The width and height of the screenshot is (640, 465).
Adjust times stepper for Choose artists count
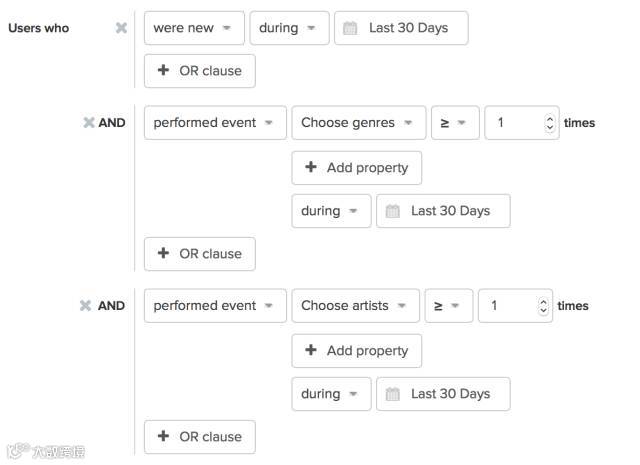pos(543,306)
